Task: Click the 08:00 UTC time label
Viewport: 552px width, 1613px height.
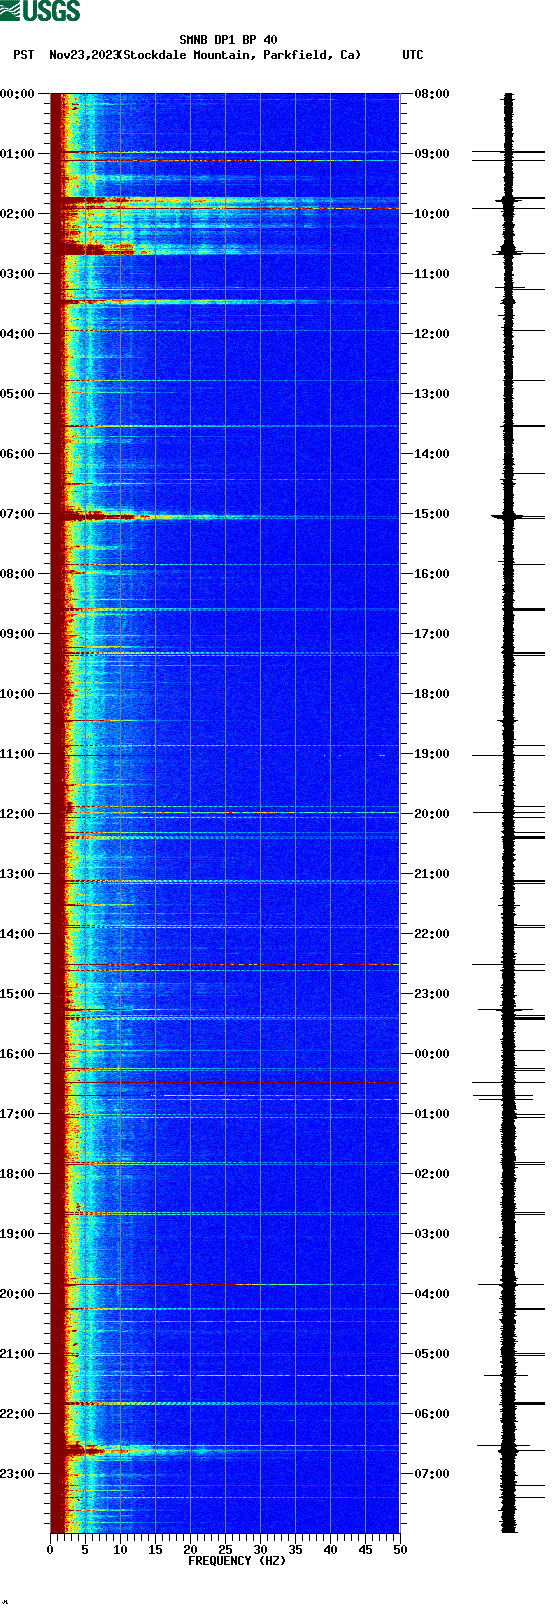Action: (x=432, y=94)
